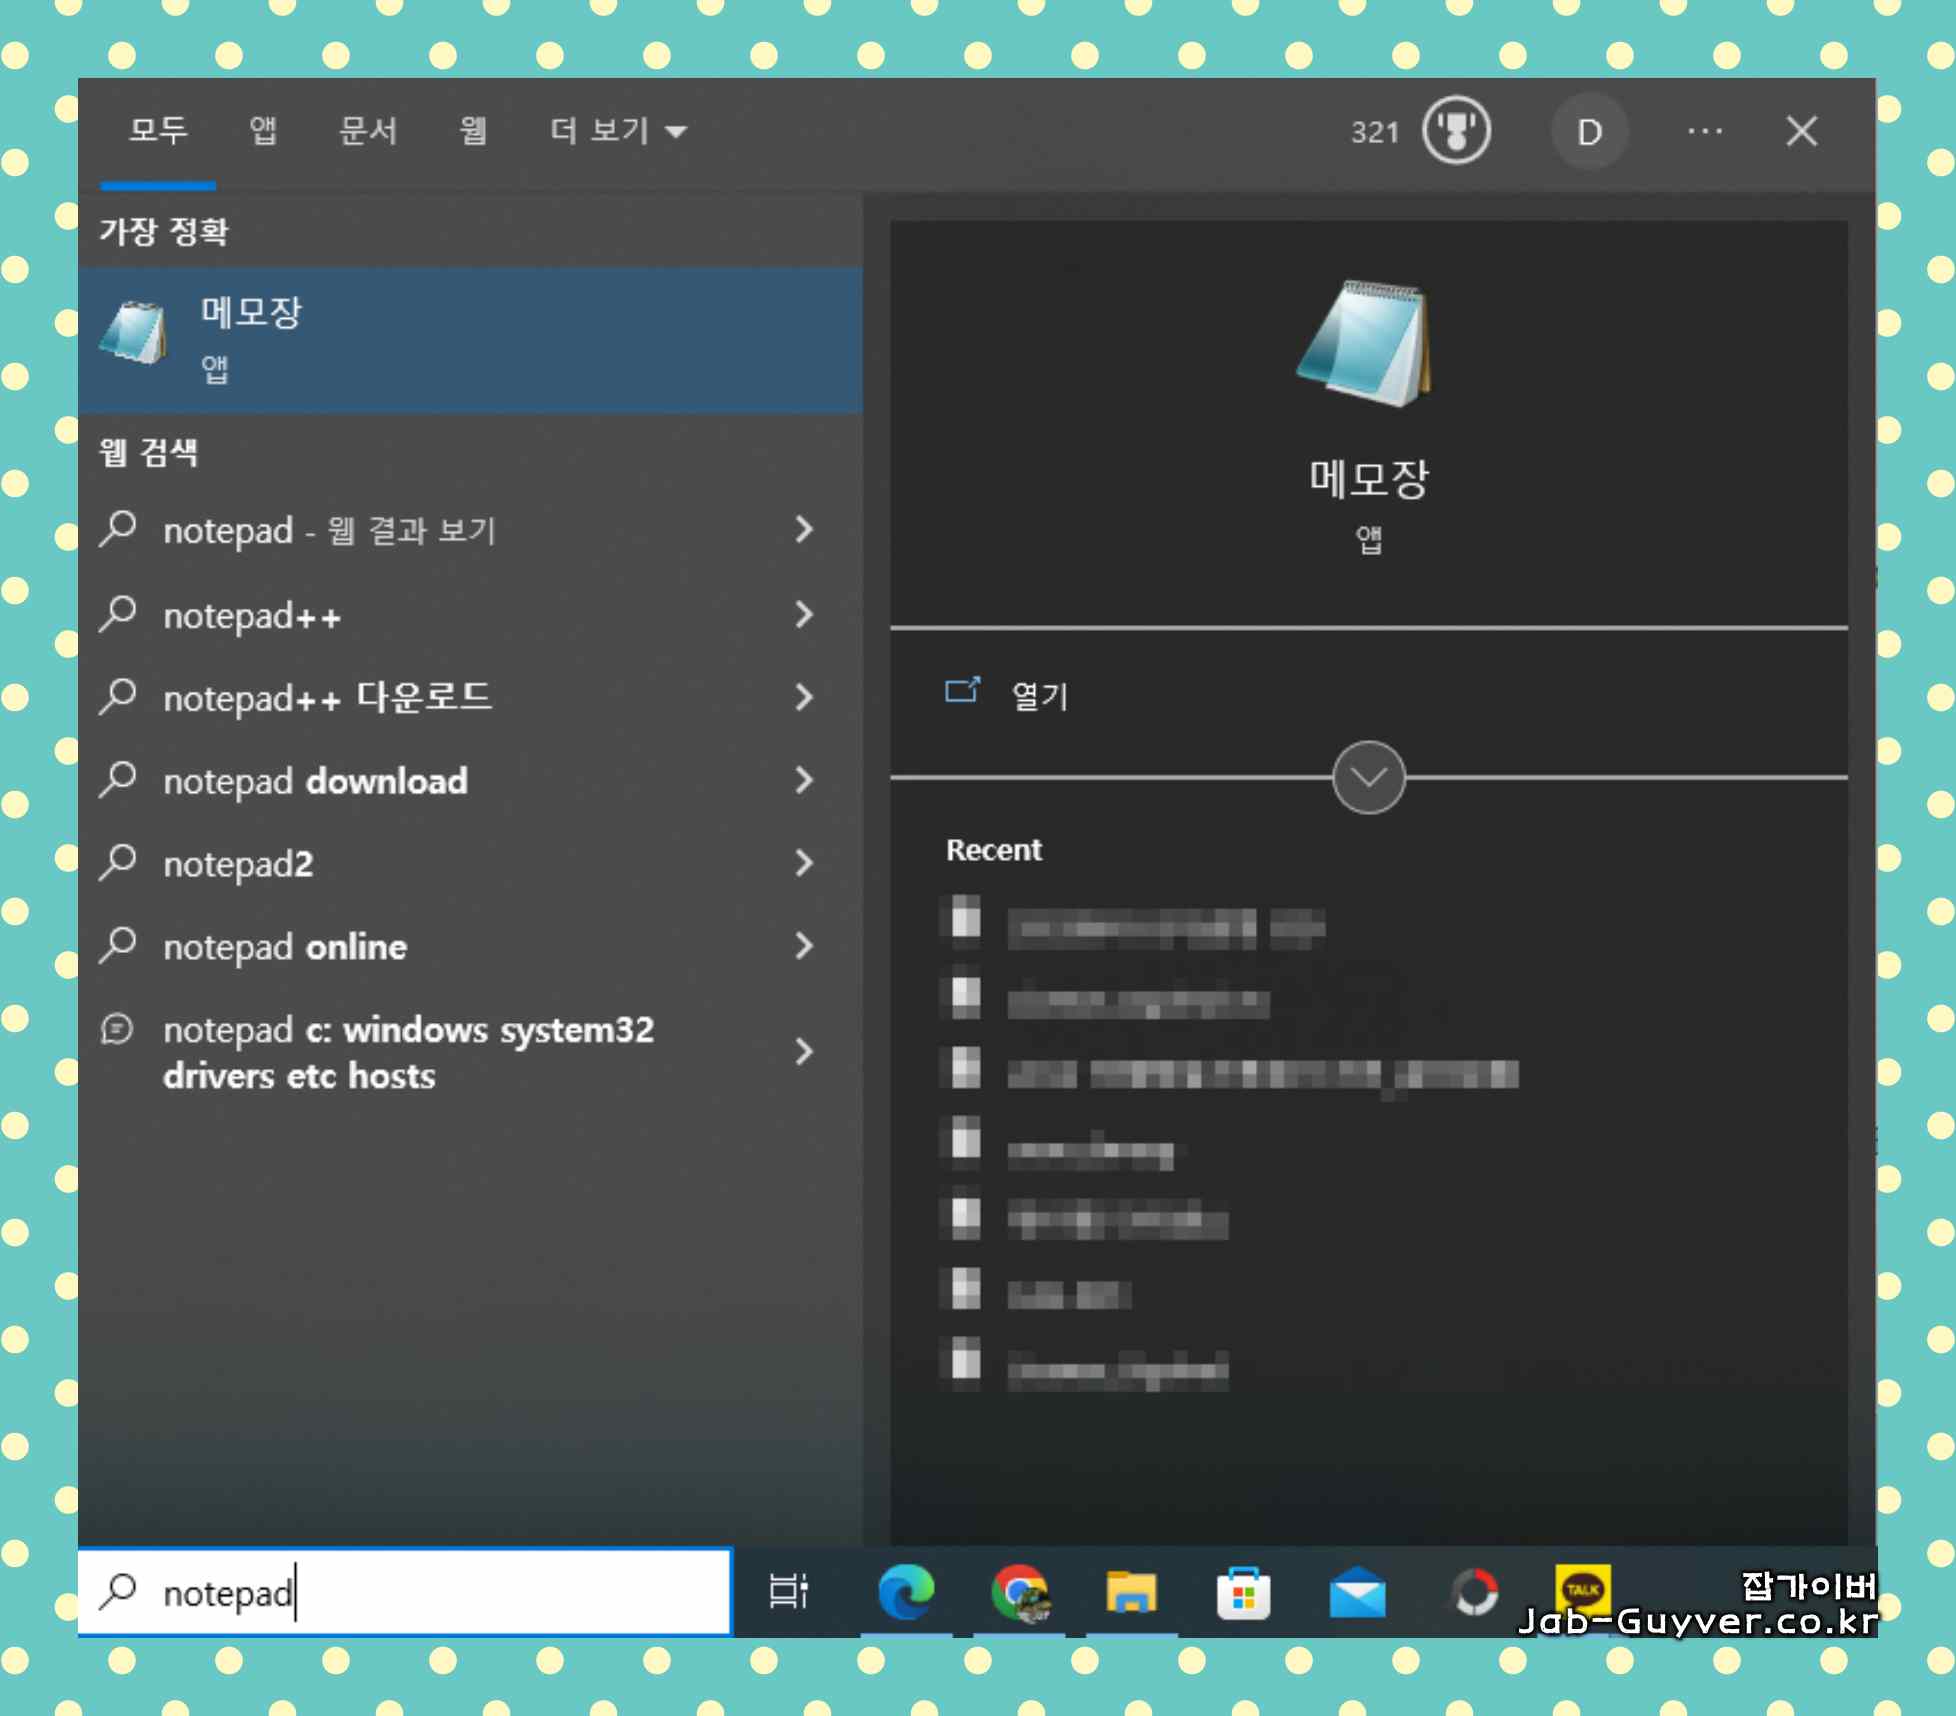Select the 메모장 best match result
The image size is (1956, 1716).
tap(470, 340)
